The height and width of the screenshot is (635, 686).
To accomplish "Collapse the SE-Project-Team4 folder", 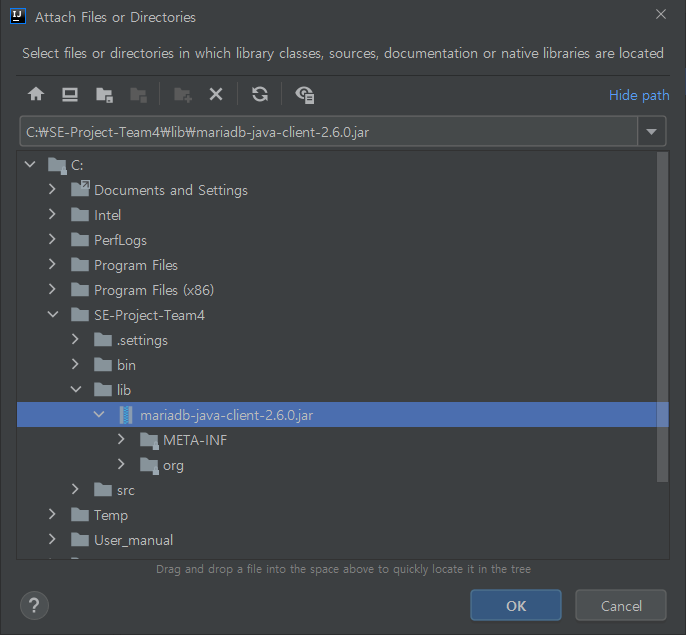I will [x=53, y=314].
